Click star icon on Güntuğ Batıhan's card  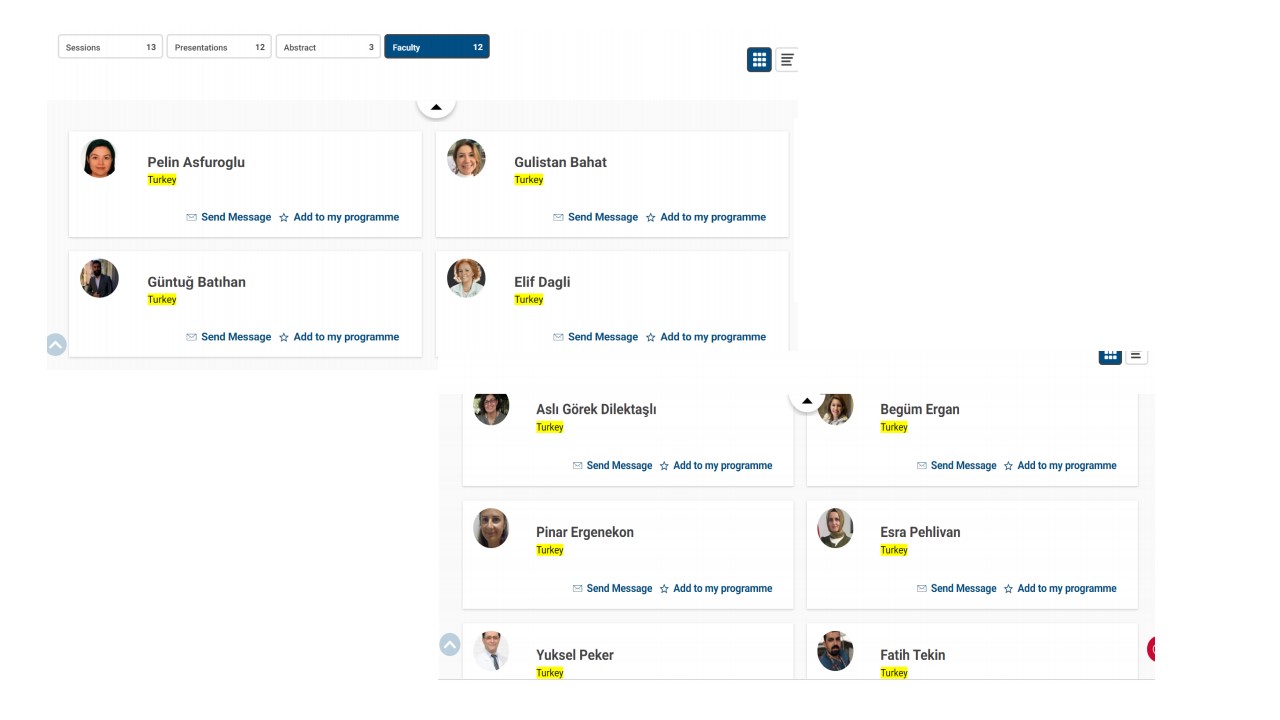[x=284, y=337]
